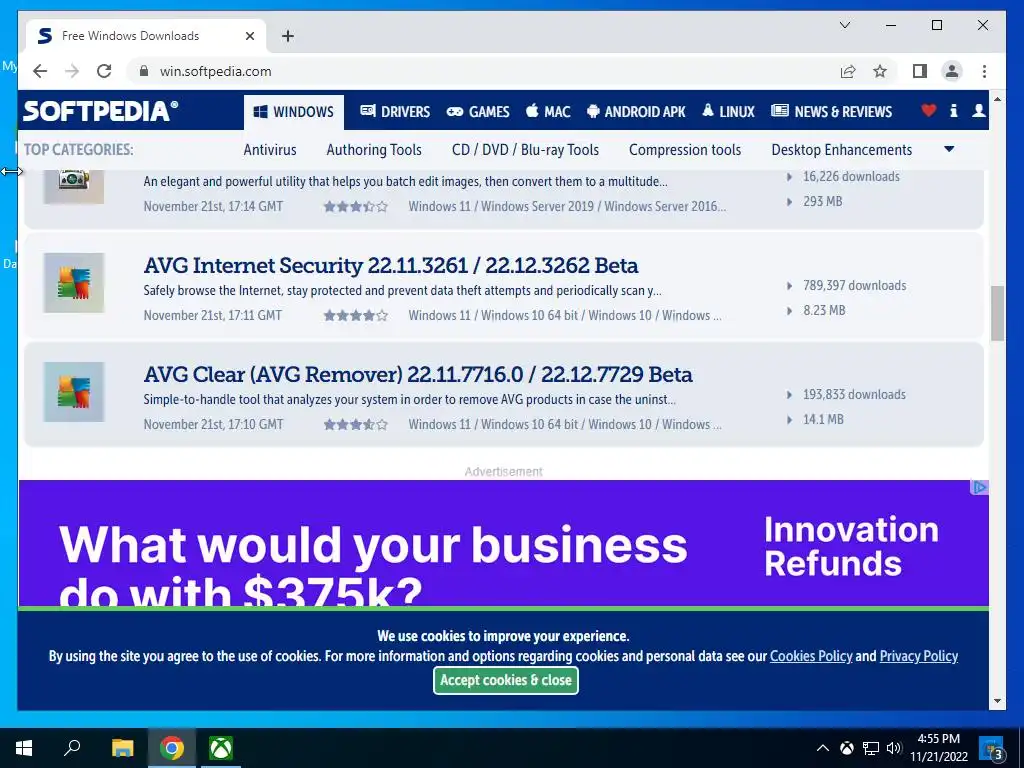Open the taskbar clock and date

(939, 748)
